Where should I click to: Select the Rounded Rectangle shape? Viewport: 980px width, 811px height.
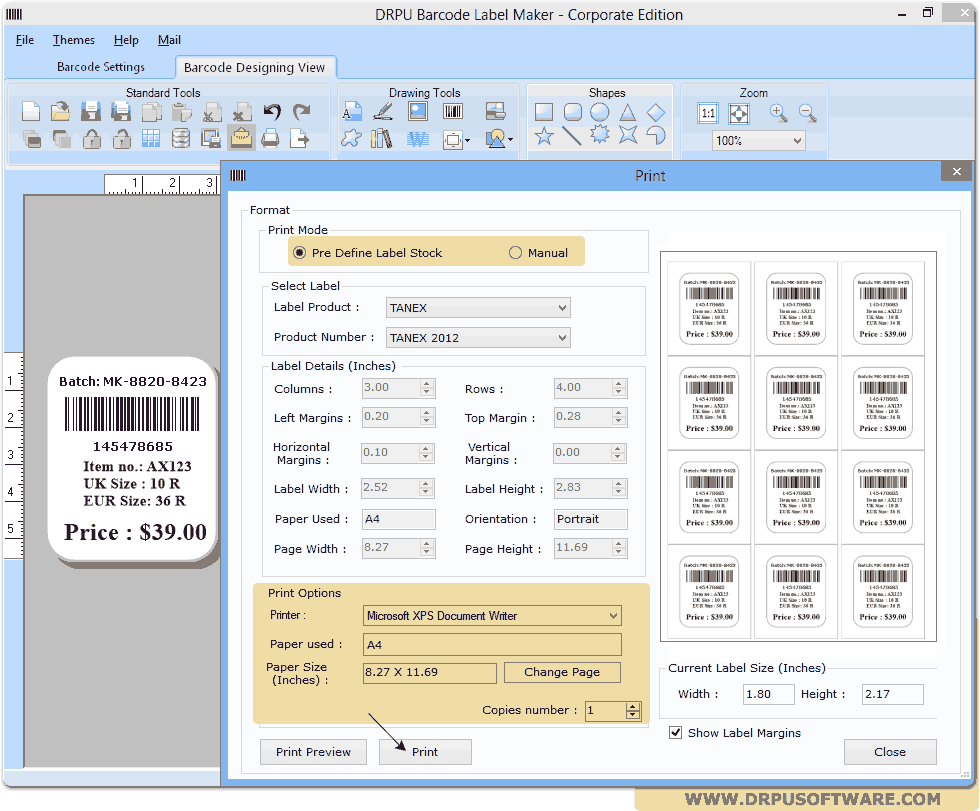click(x=572, y=112)
